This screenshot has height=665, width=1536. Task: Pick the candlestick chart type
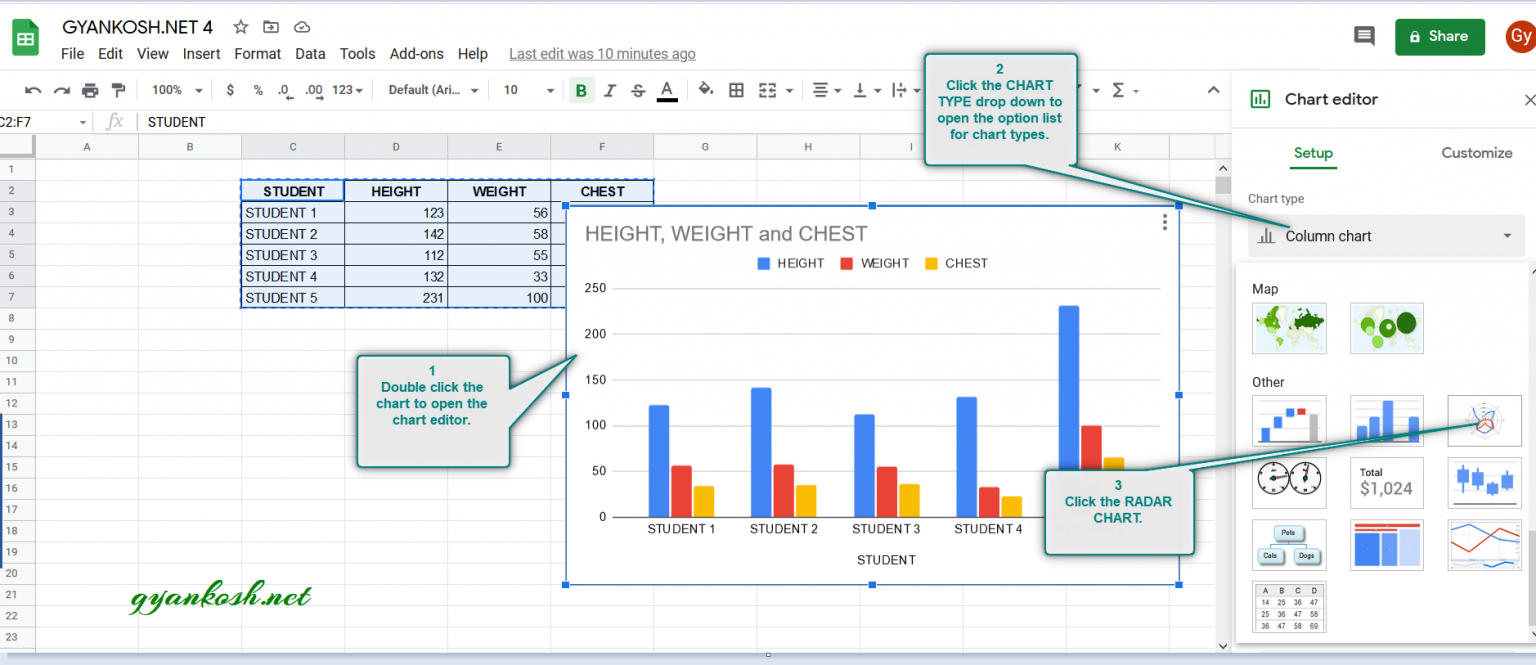tap(1484, 482)
